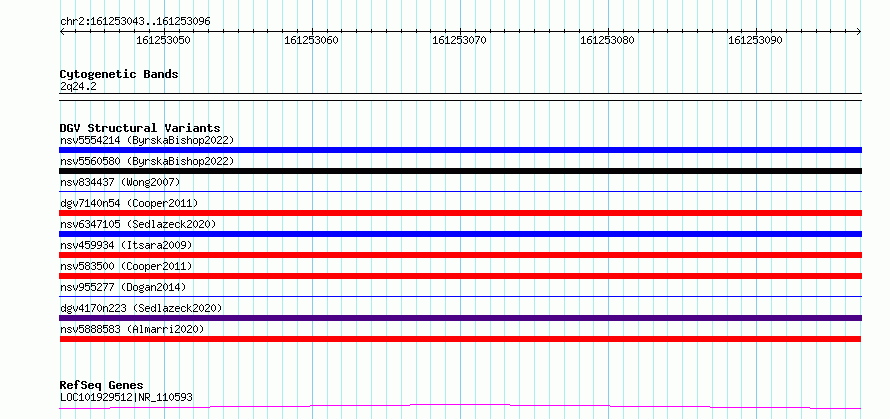Open the dgv7140n54 (Cooper2011) variant
The image size is (890, 419).
pyautogui.click(x=129, y=203)
